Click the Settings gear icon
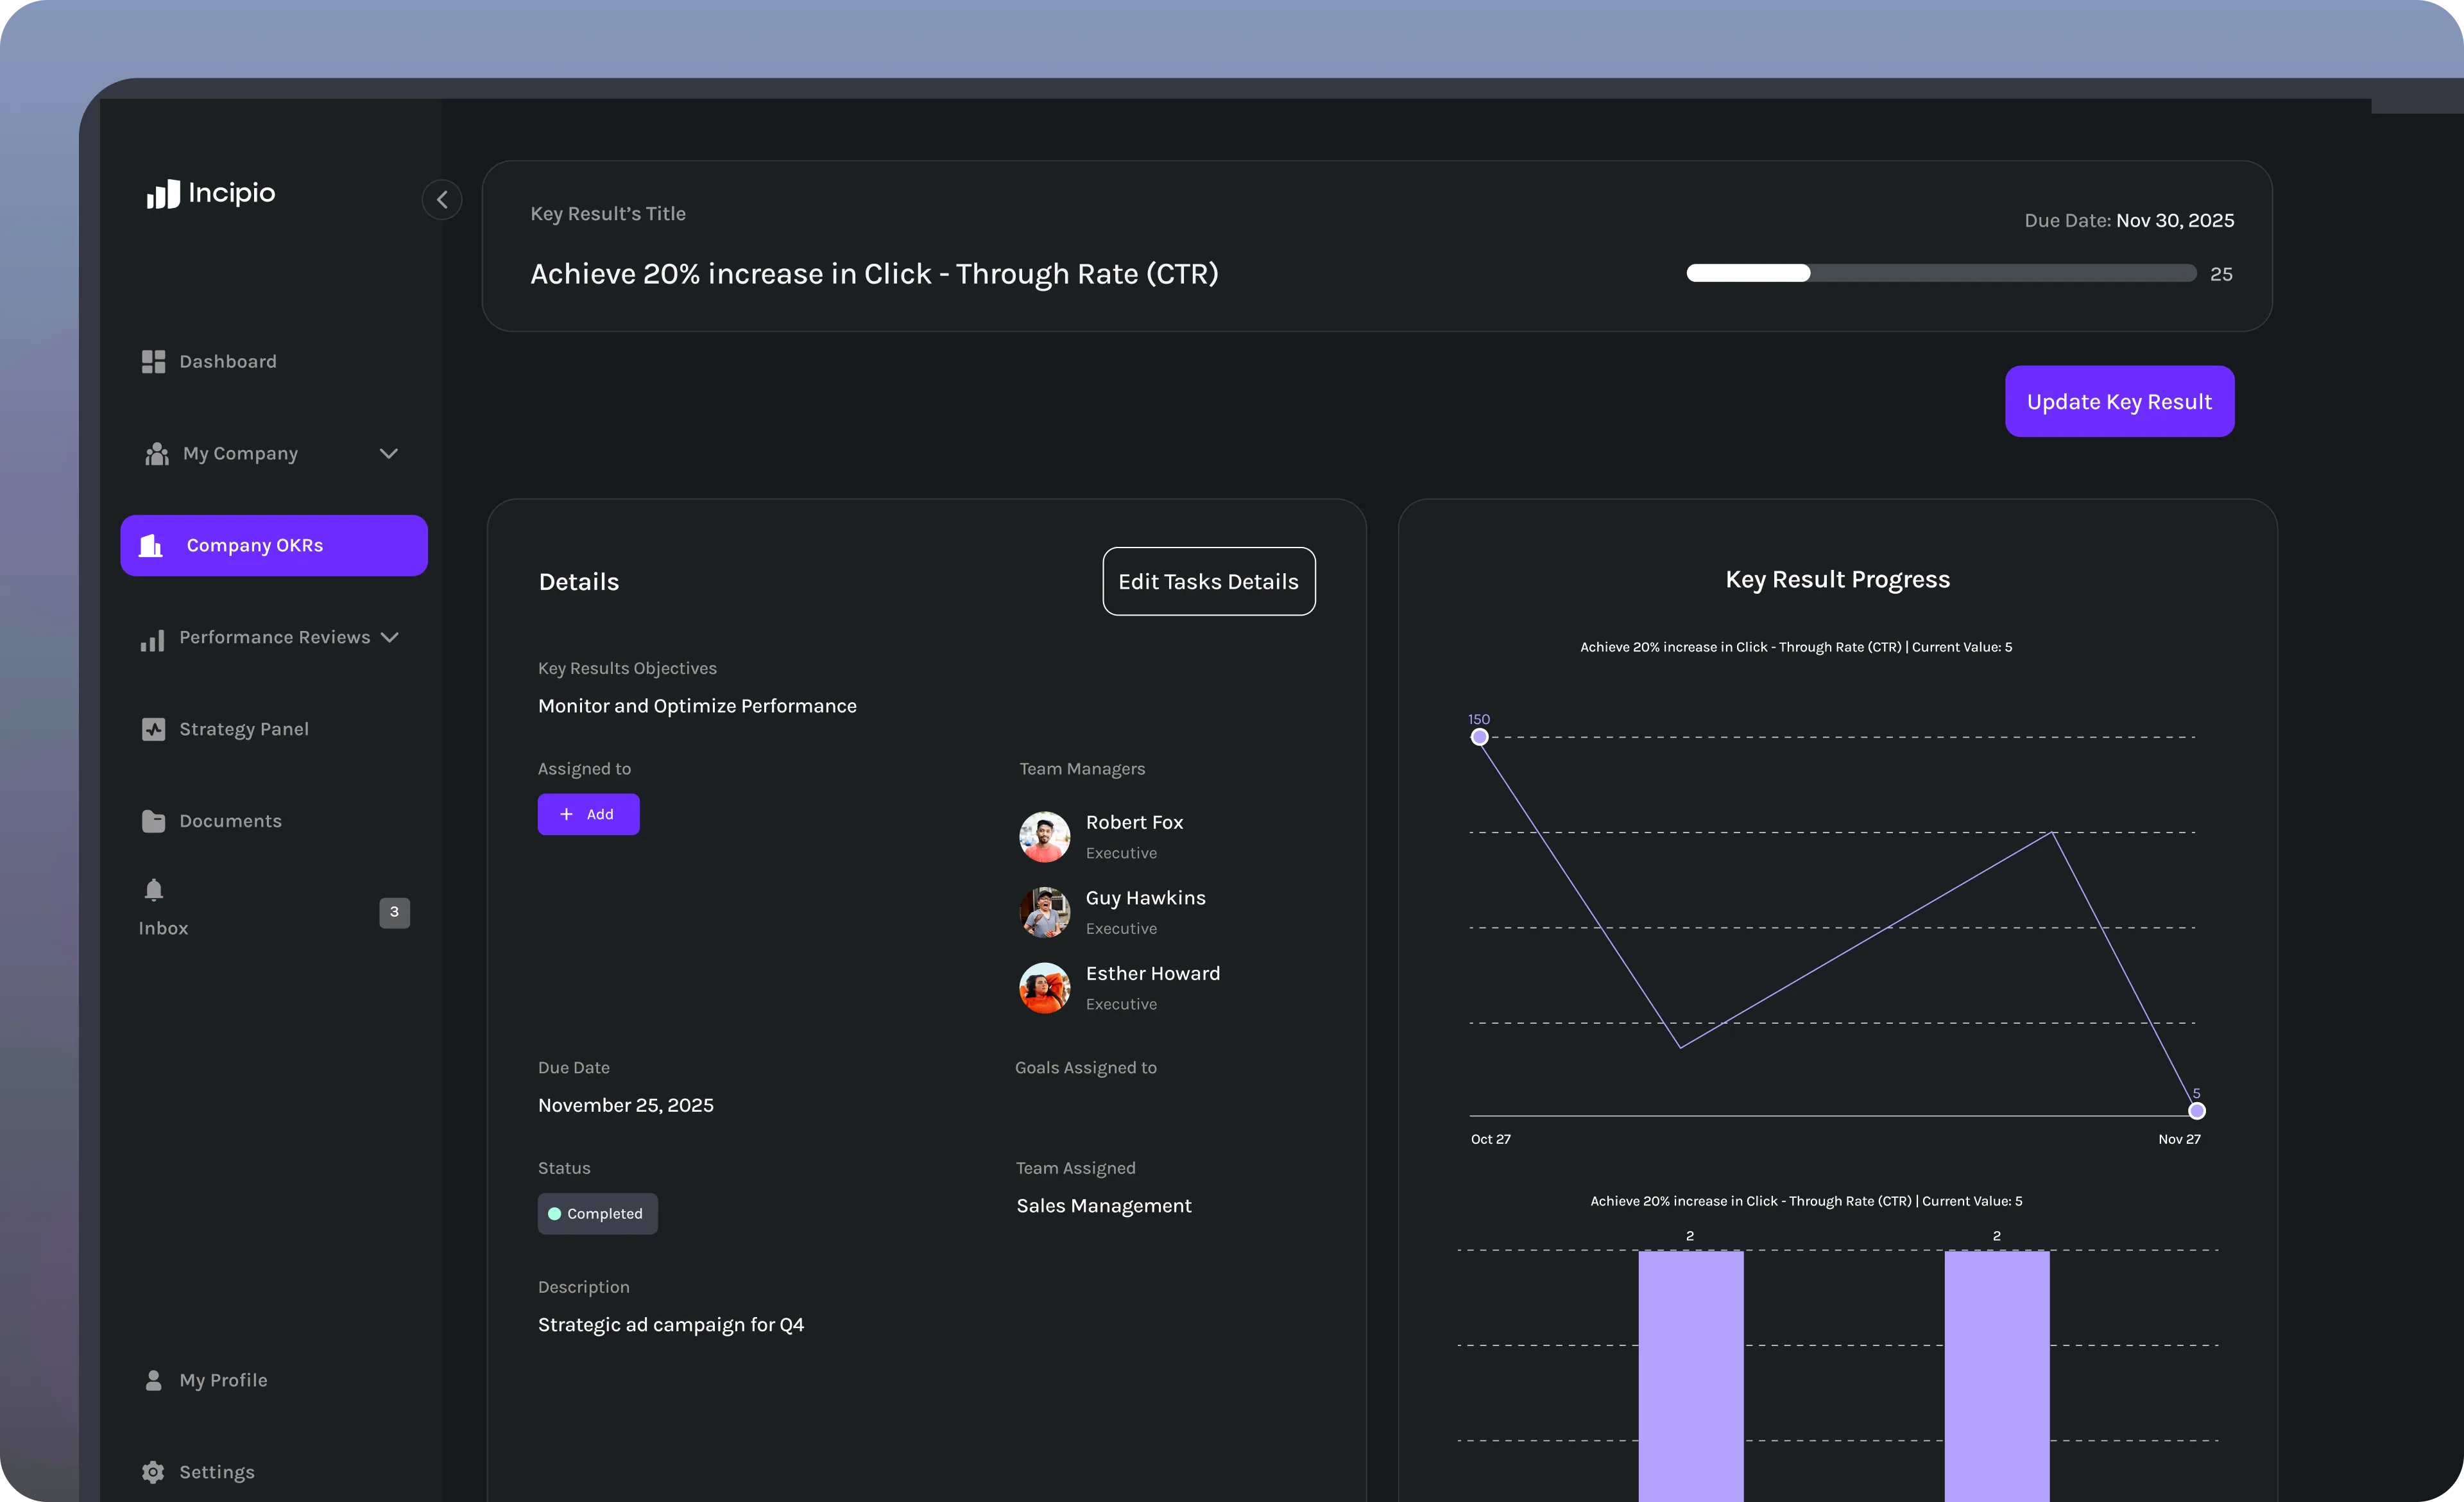 pos(153,1472)
